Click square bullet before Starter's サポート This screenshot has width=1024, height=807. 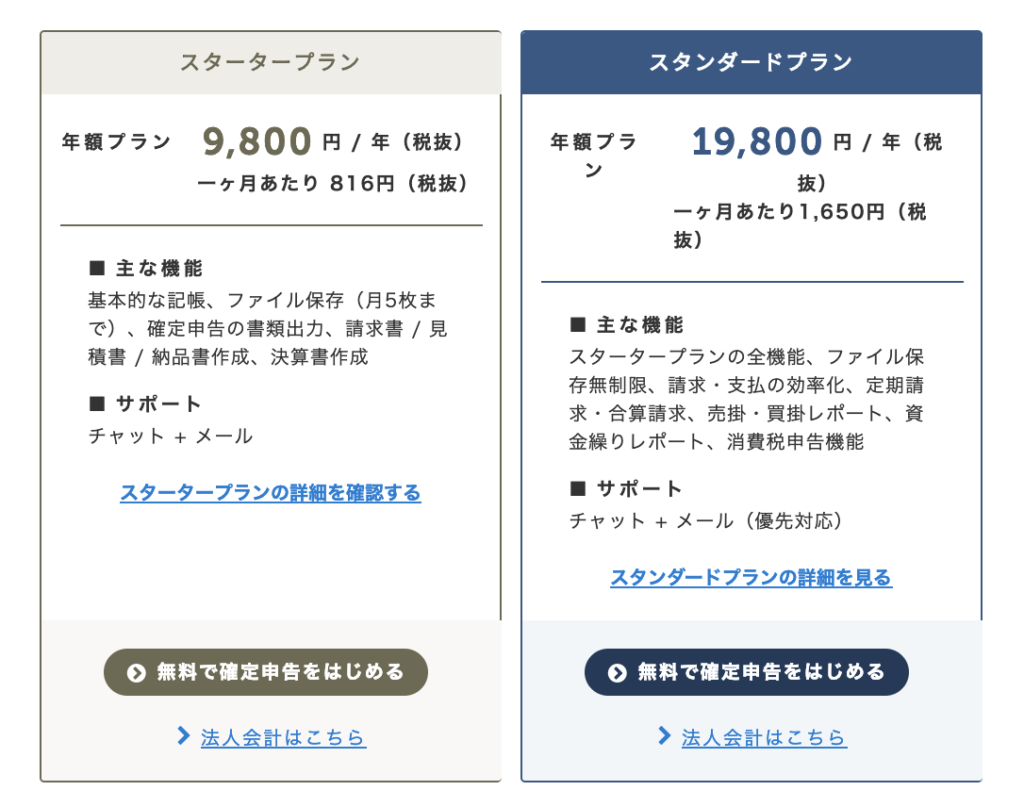pos(97,404)
